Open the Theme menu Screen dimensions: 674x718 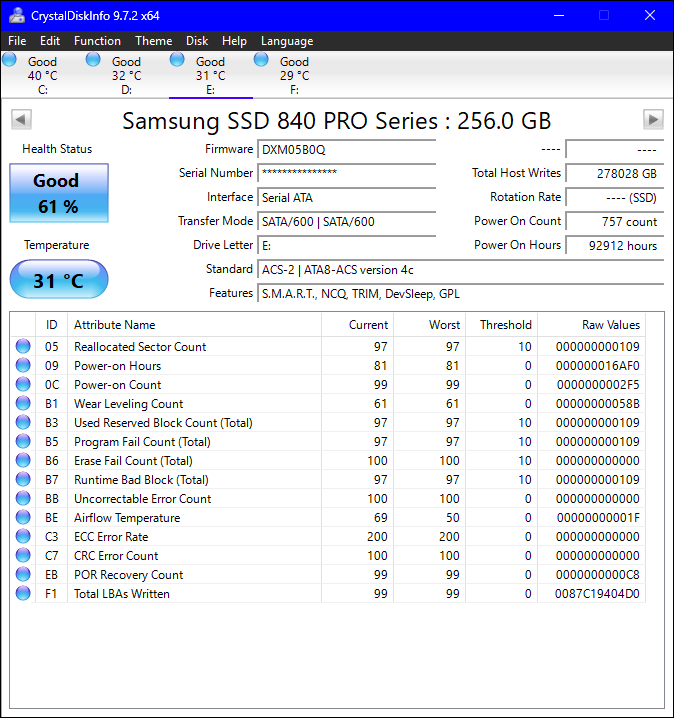coord(153,41)
